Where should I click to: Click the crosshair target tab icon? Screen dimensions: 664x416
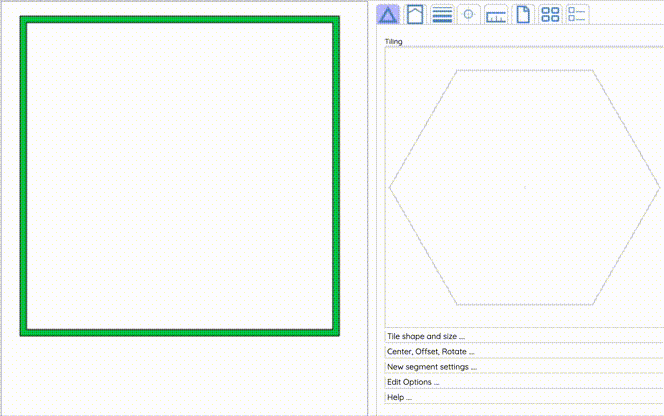tap(469, 14)
